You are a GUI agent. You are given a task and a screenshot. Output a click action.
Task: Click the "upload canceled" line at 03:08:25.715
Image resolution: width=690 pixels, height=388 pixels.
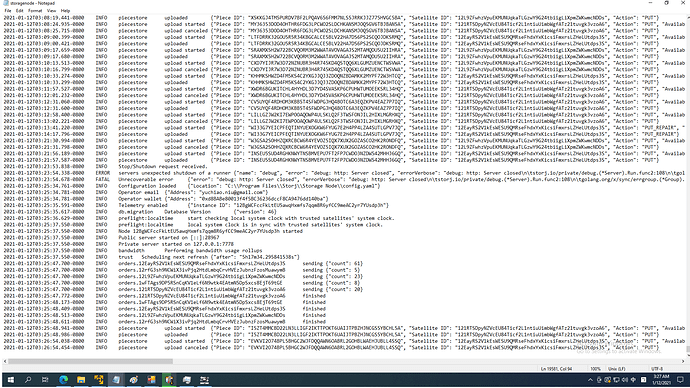pos(331,31)
